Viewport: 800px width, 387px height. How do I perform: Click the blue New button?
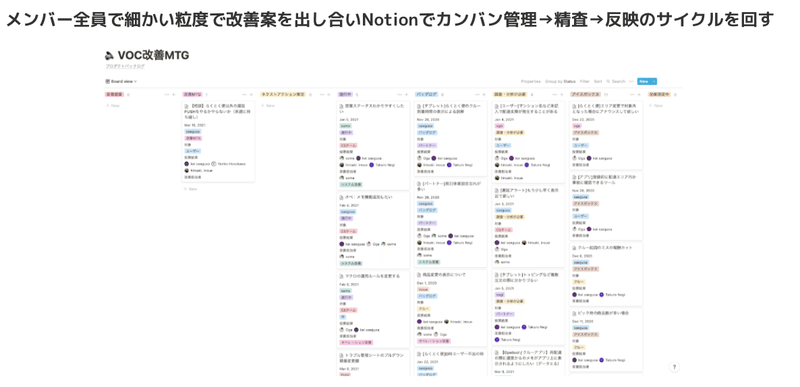tap(644, 81)
